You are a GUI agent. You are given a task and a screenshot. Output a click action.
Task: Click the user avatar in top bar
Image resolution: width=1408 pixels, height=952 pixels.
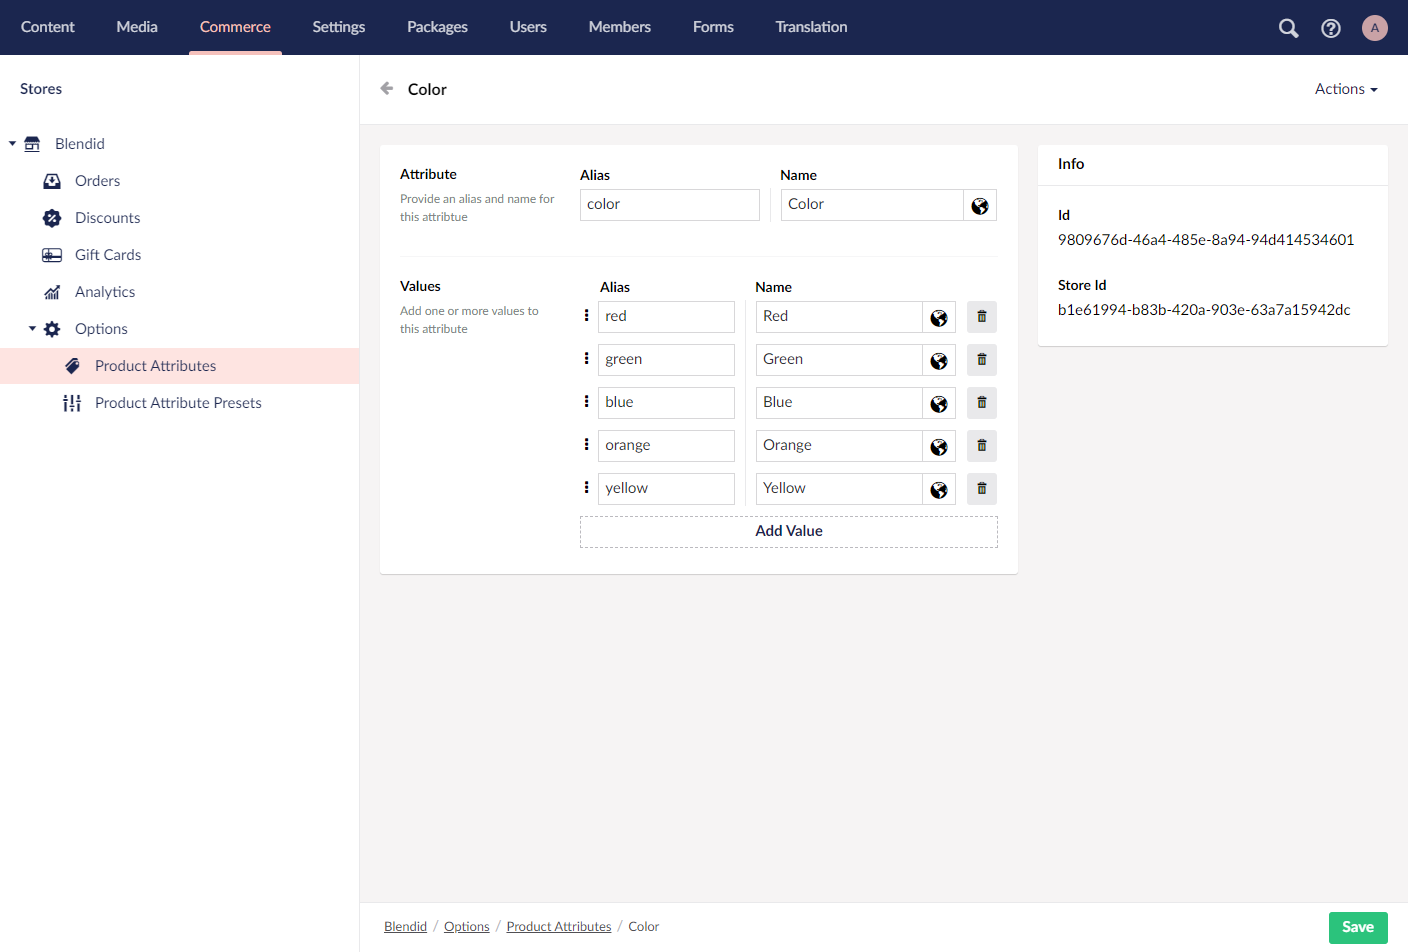pos(1374,28)
